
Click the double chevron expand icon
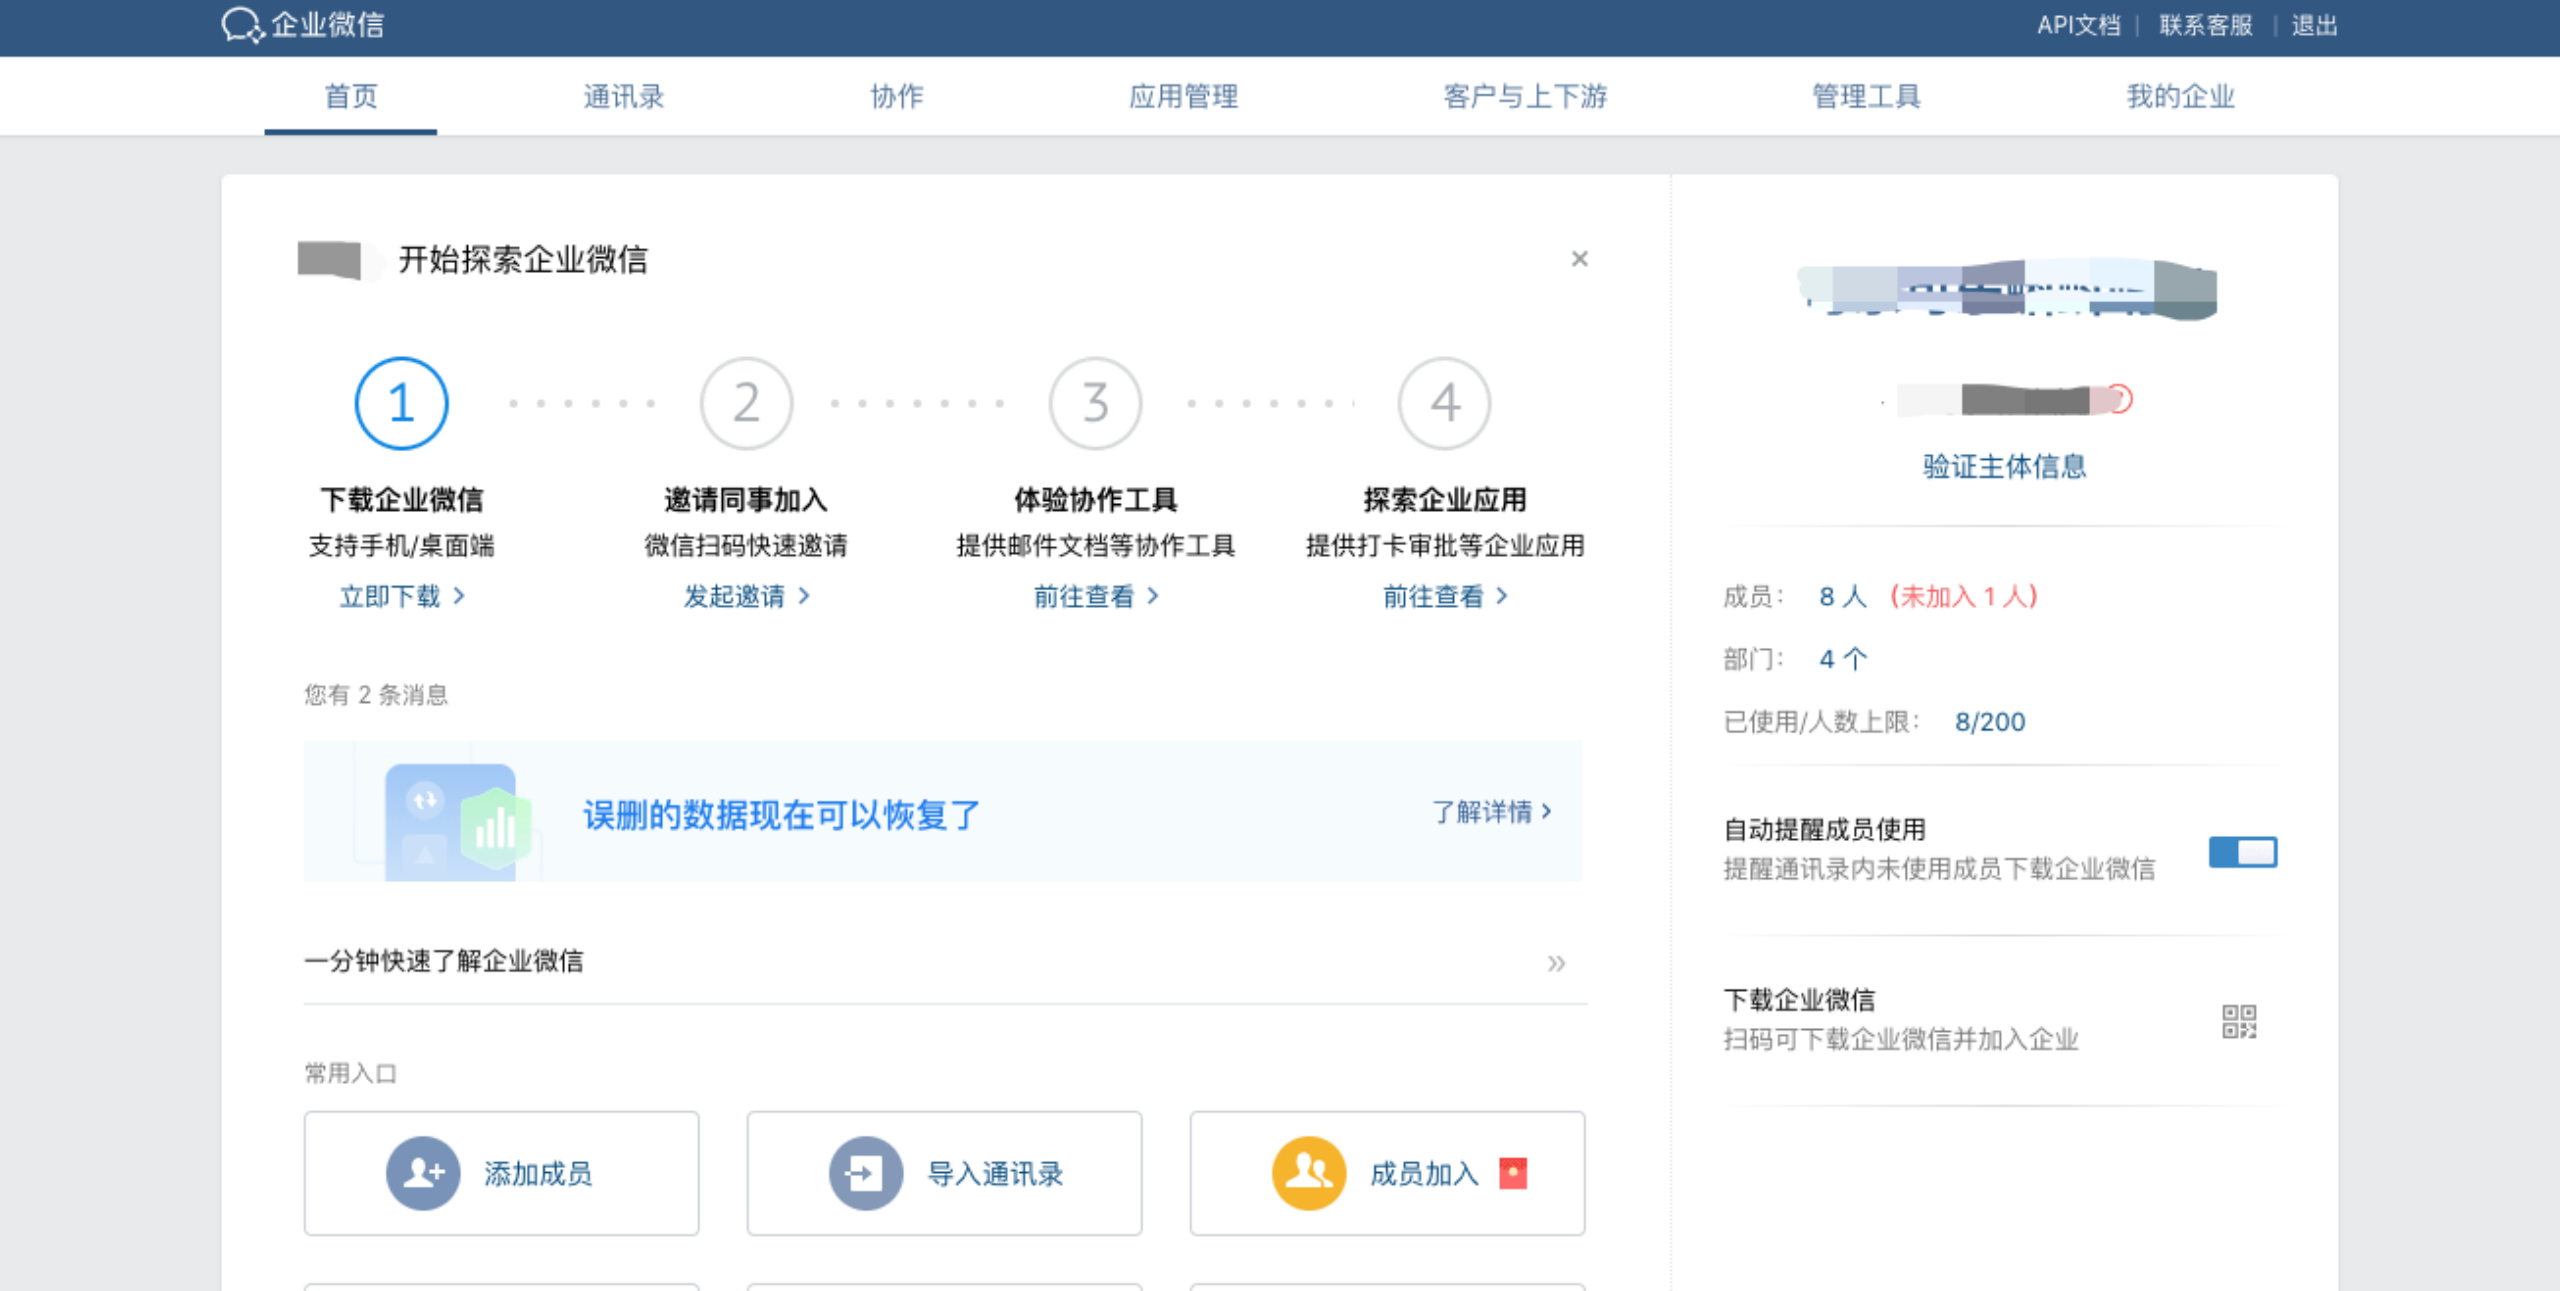tap(1556, 963)
